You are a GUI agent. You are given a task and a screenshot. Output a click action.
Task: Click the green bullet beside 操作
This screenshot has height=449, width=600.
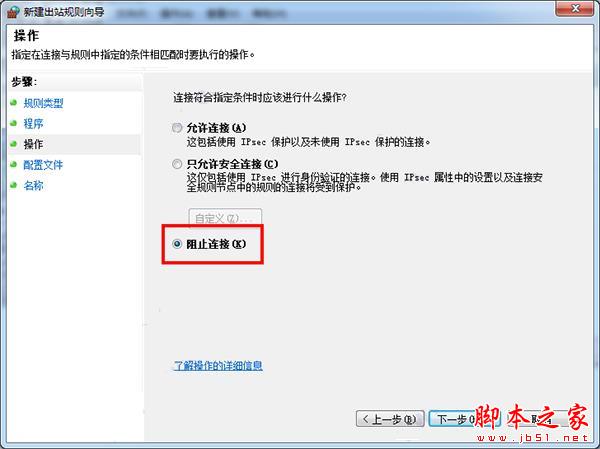pos(14,144)
